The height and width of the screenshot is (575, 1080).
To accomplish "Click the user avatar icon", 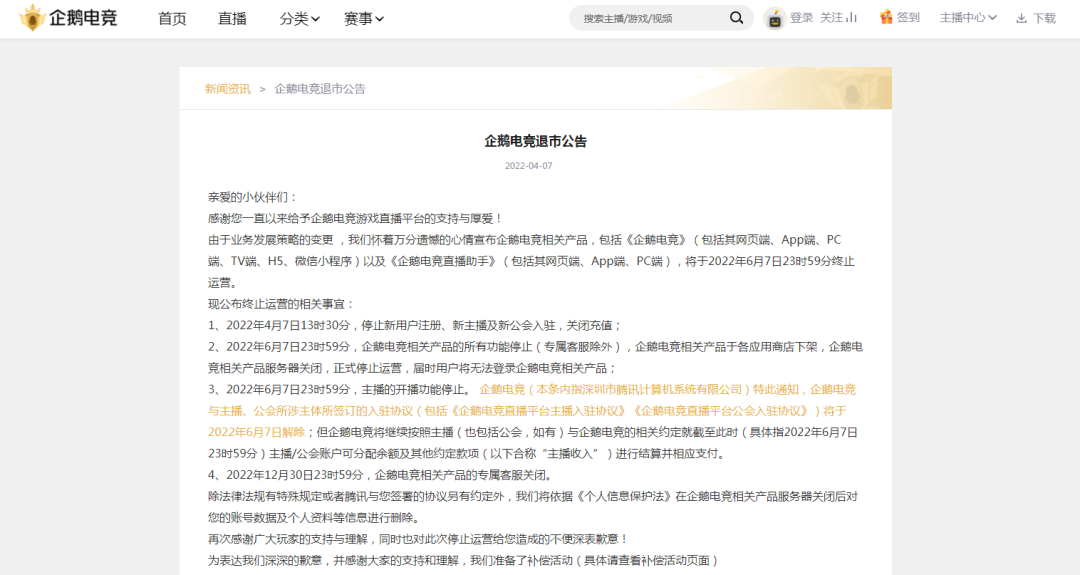I will (774, 18).
